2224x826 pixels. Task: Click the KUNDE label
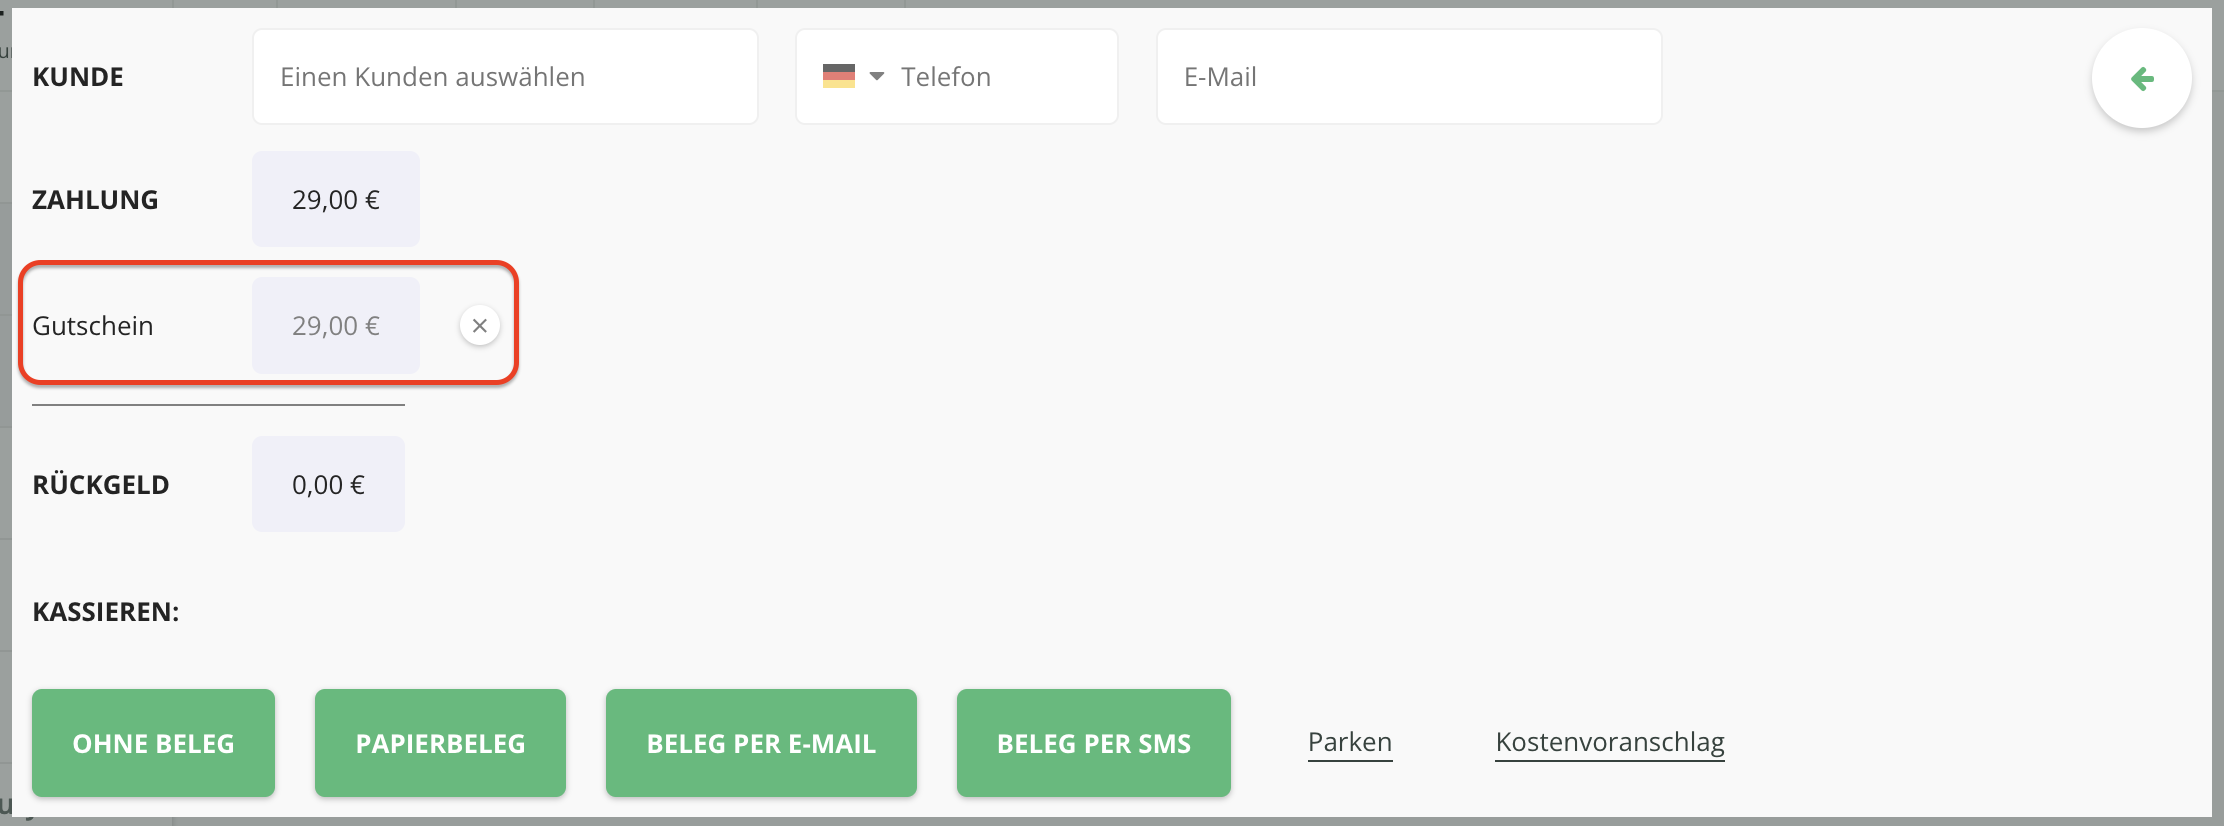(78, 77)
